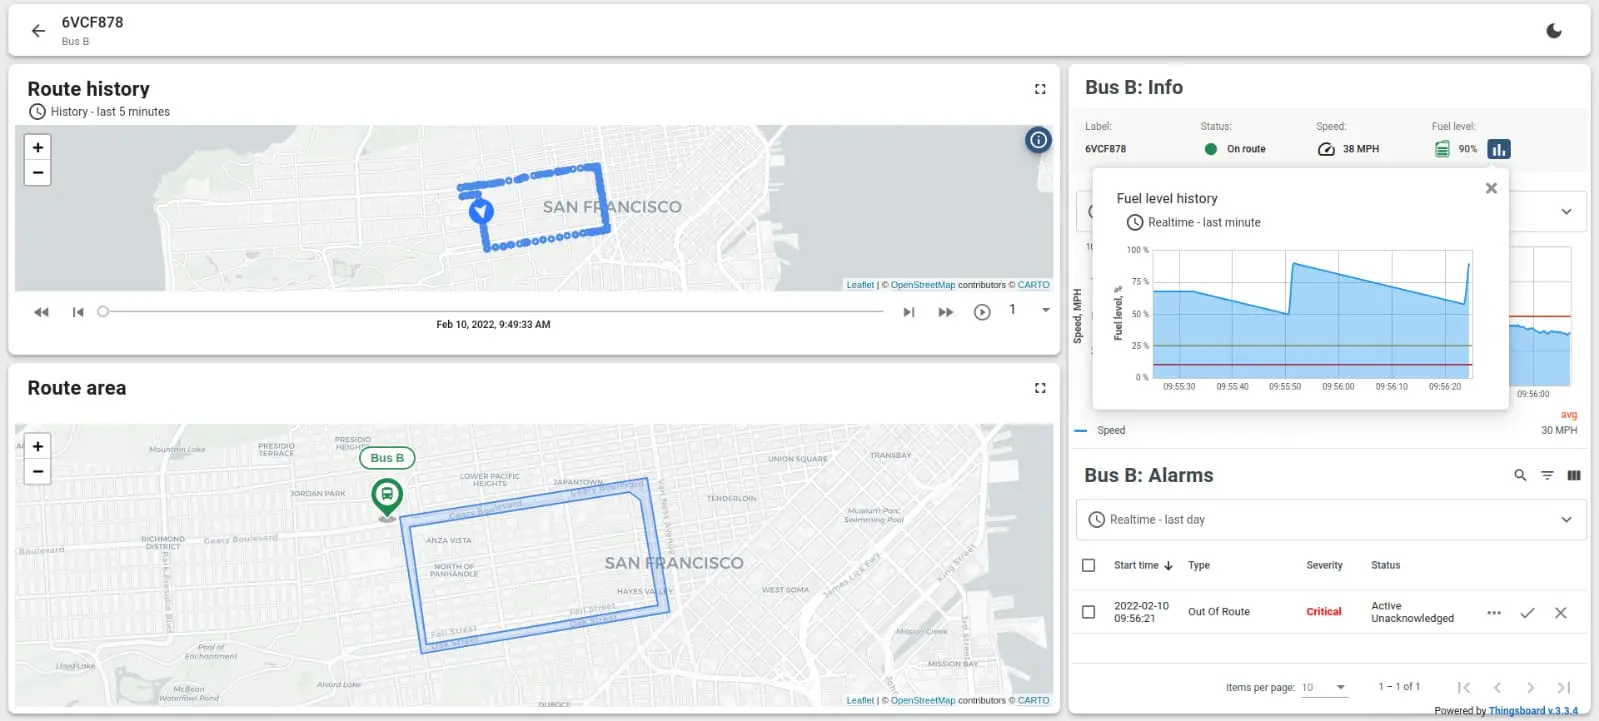Acknowledge the Out Of Route alarm
Screen dimensions: 1599x721
tap(1527, 613)
